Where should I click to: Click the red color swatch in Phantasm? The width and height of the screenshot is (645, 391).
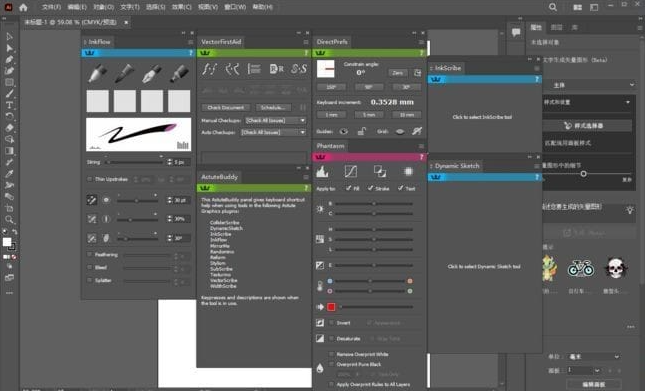pos(331,307)
